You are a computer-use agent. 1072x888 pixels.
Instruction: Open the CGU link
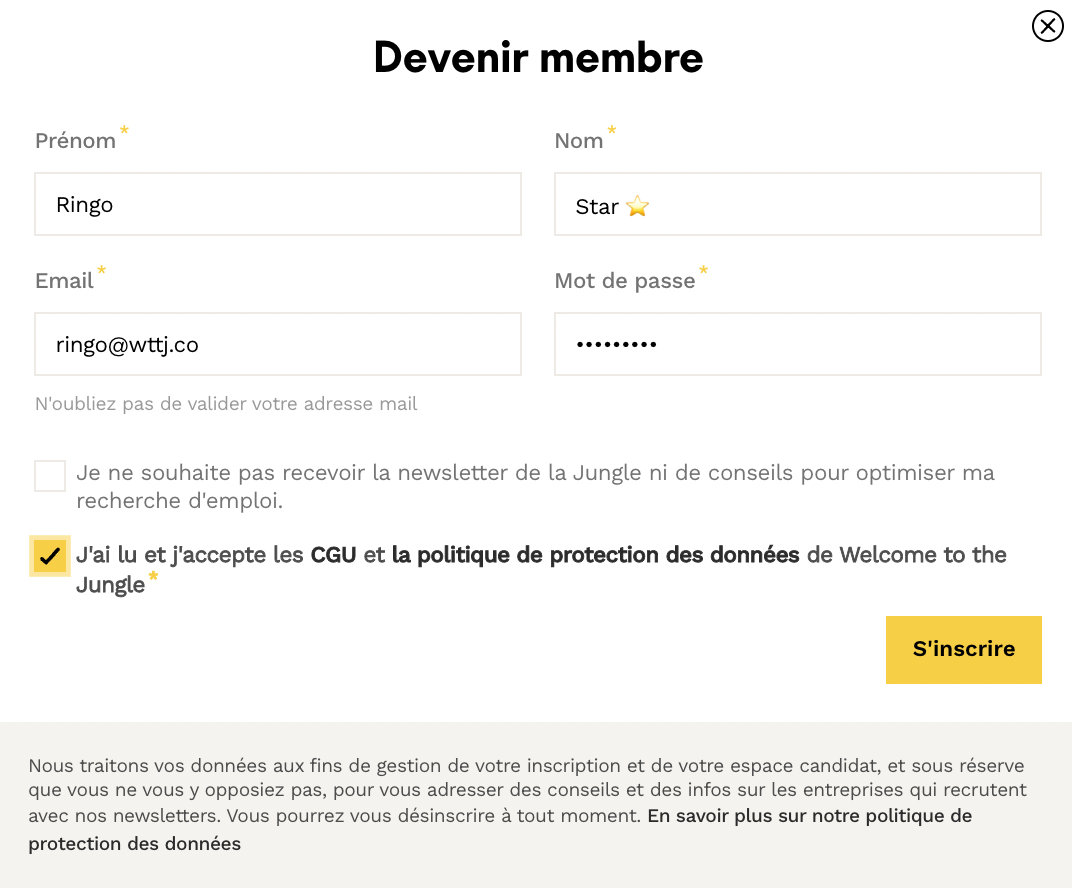pyautogui.click(x=333, y=555)
